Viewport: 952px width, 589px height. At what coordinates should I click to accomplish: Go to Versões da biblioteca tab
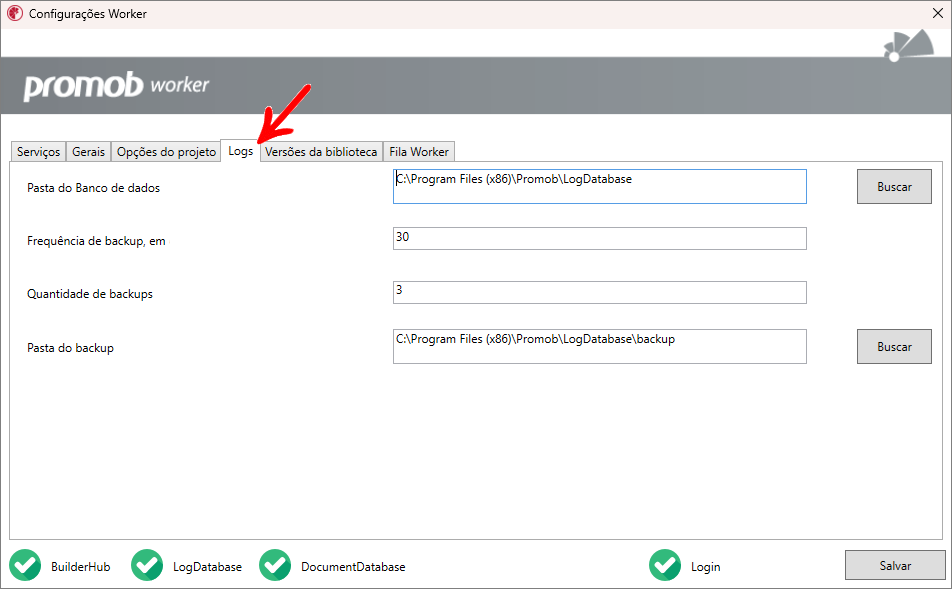[x=321, y=152]
